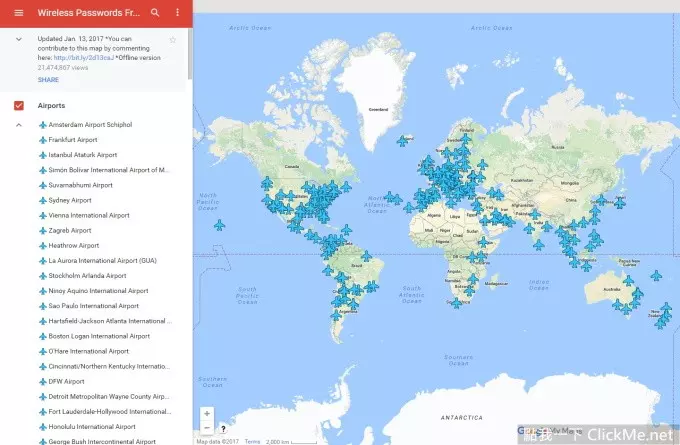Click the airplane marker east of Papua New Guinea

pos(656,275)
